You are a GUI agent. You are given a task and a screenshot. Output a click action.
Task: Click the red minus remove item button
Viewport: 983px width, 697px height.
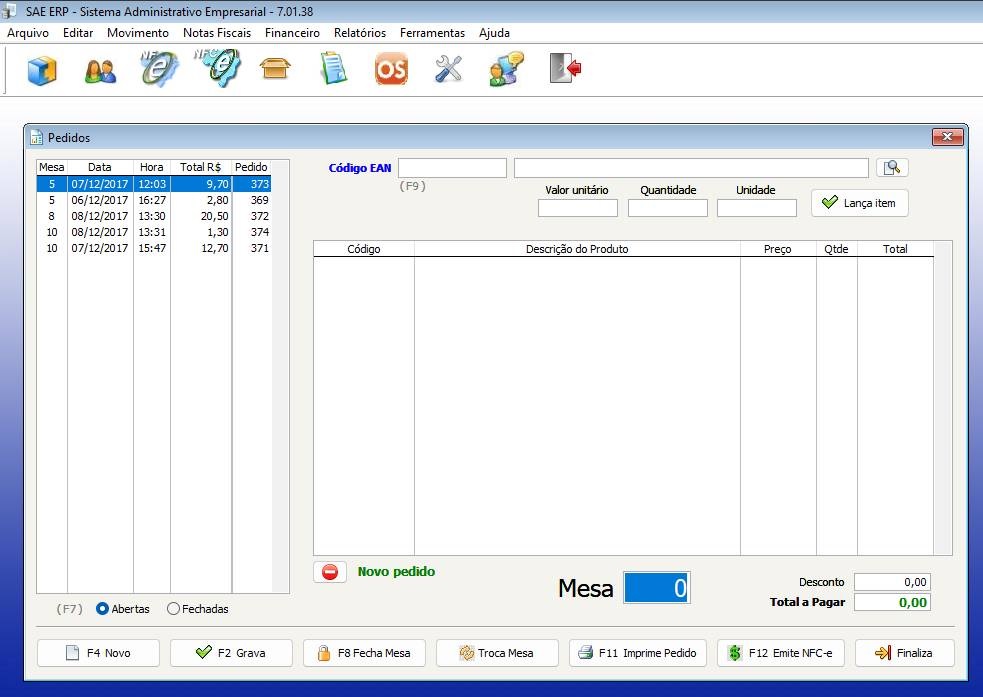click(x=330, y=572)
